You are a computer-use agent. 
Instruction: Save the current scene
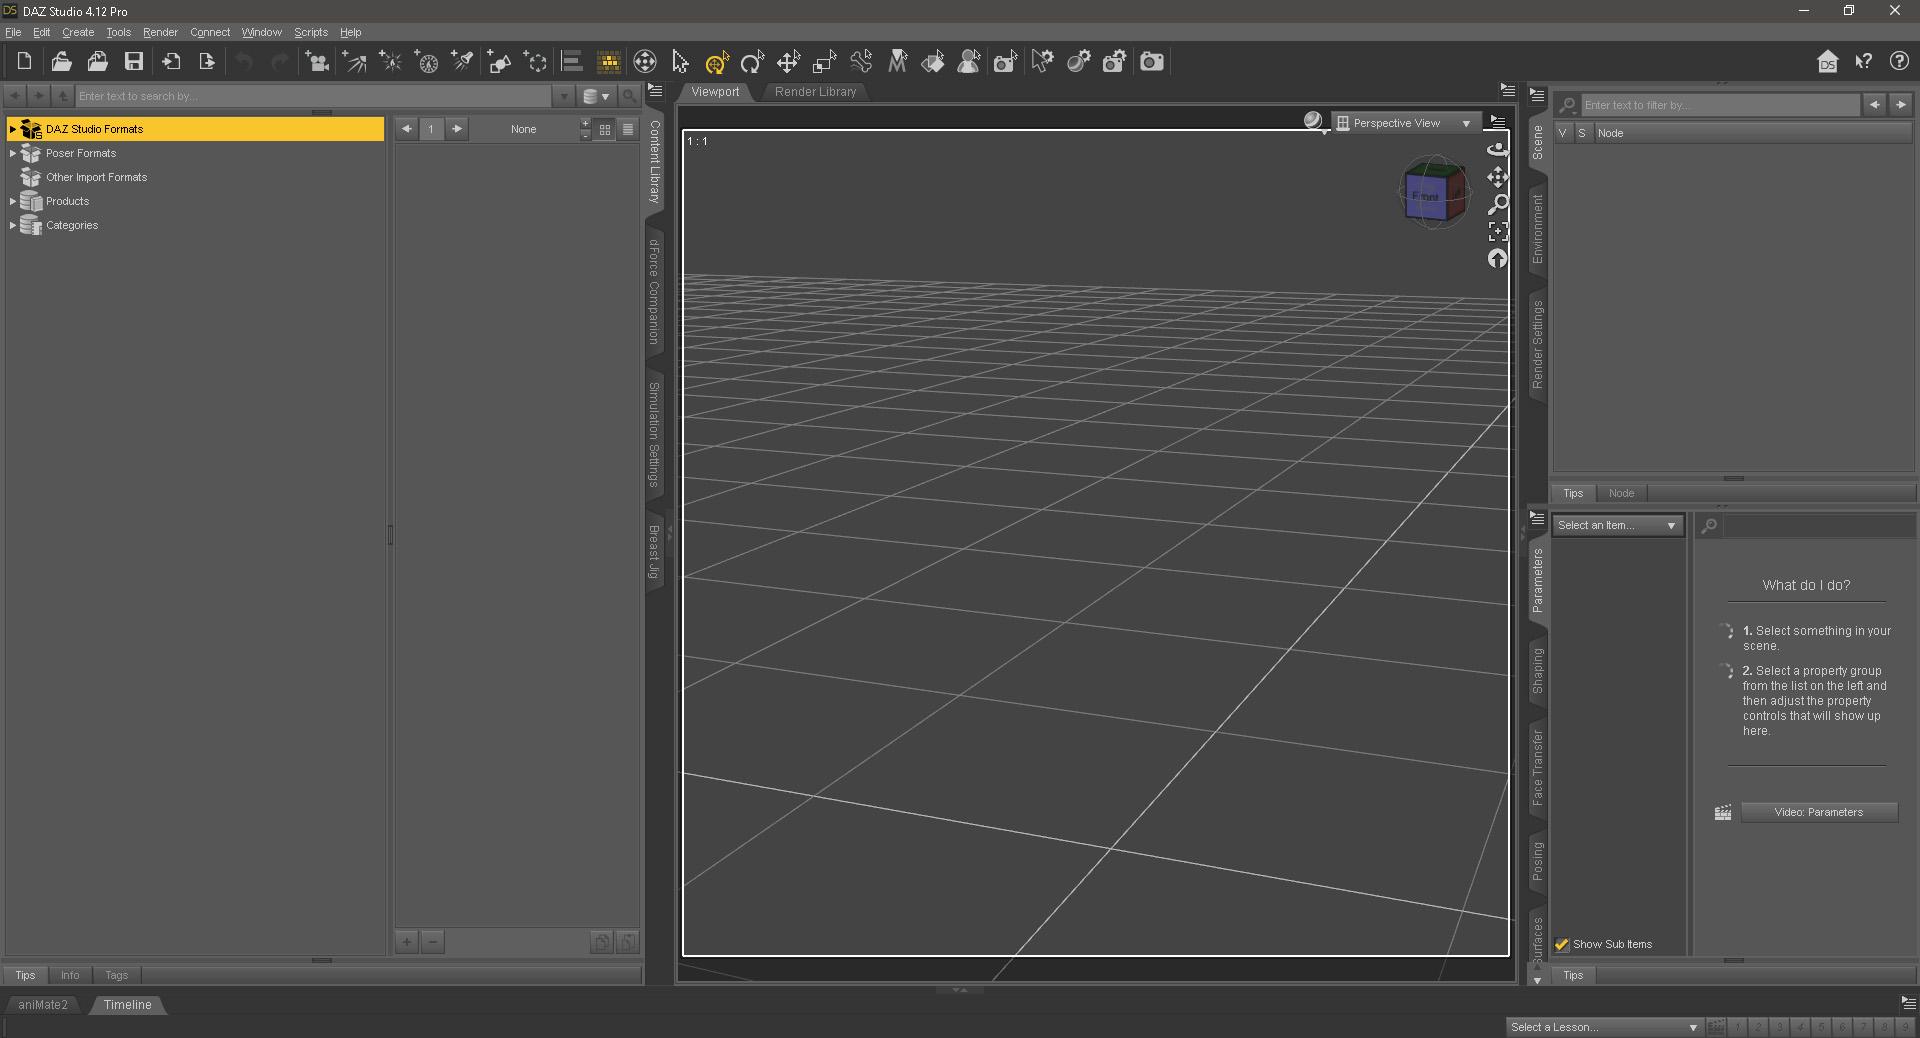pos(133,61)
